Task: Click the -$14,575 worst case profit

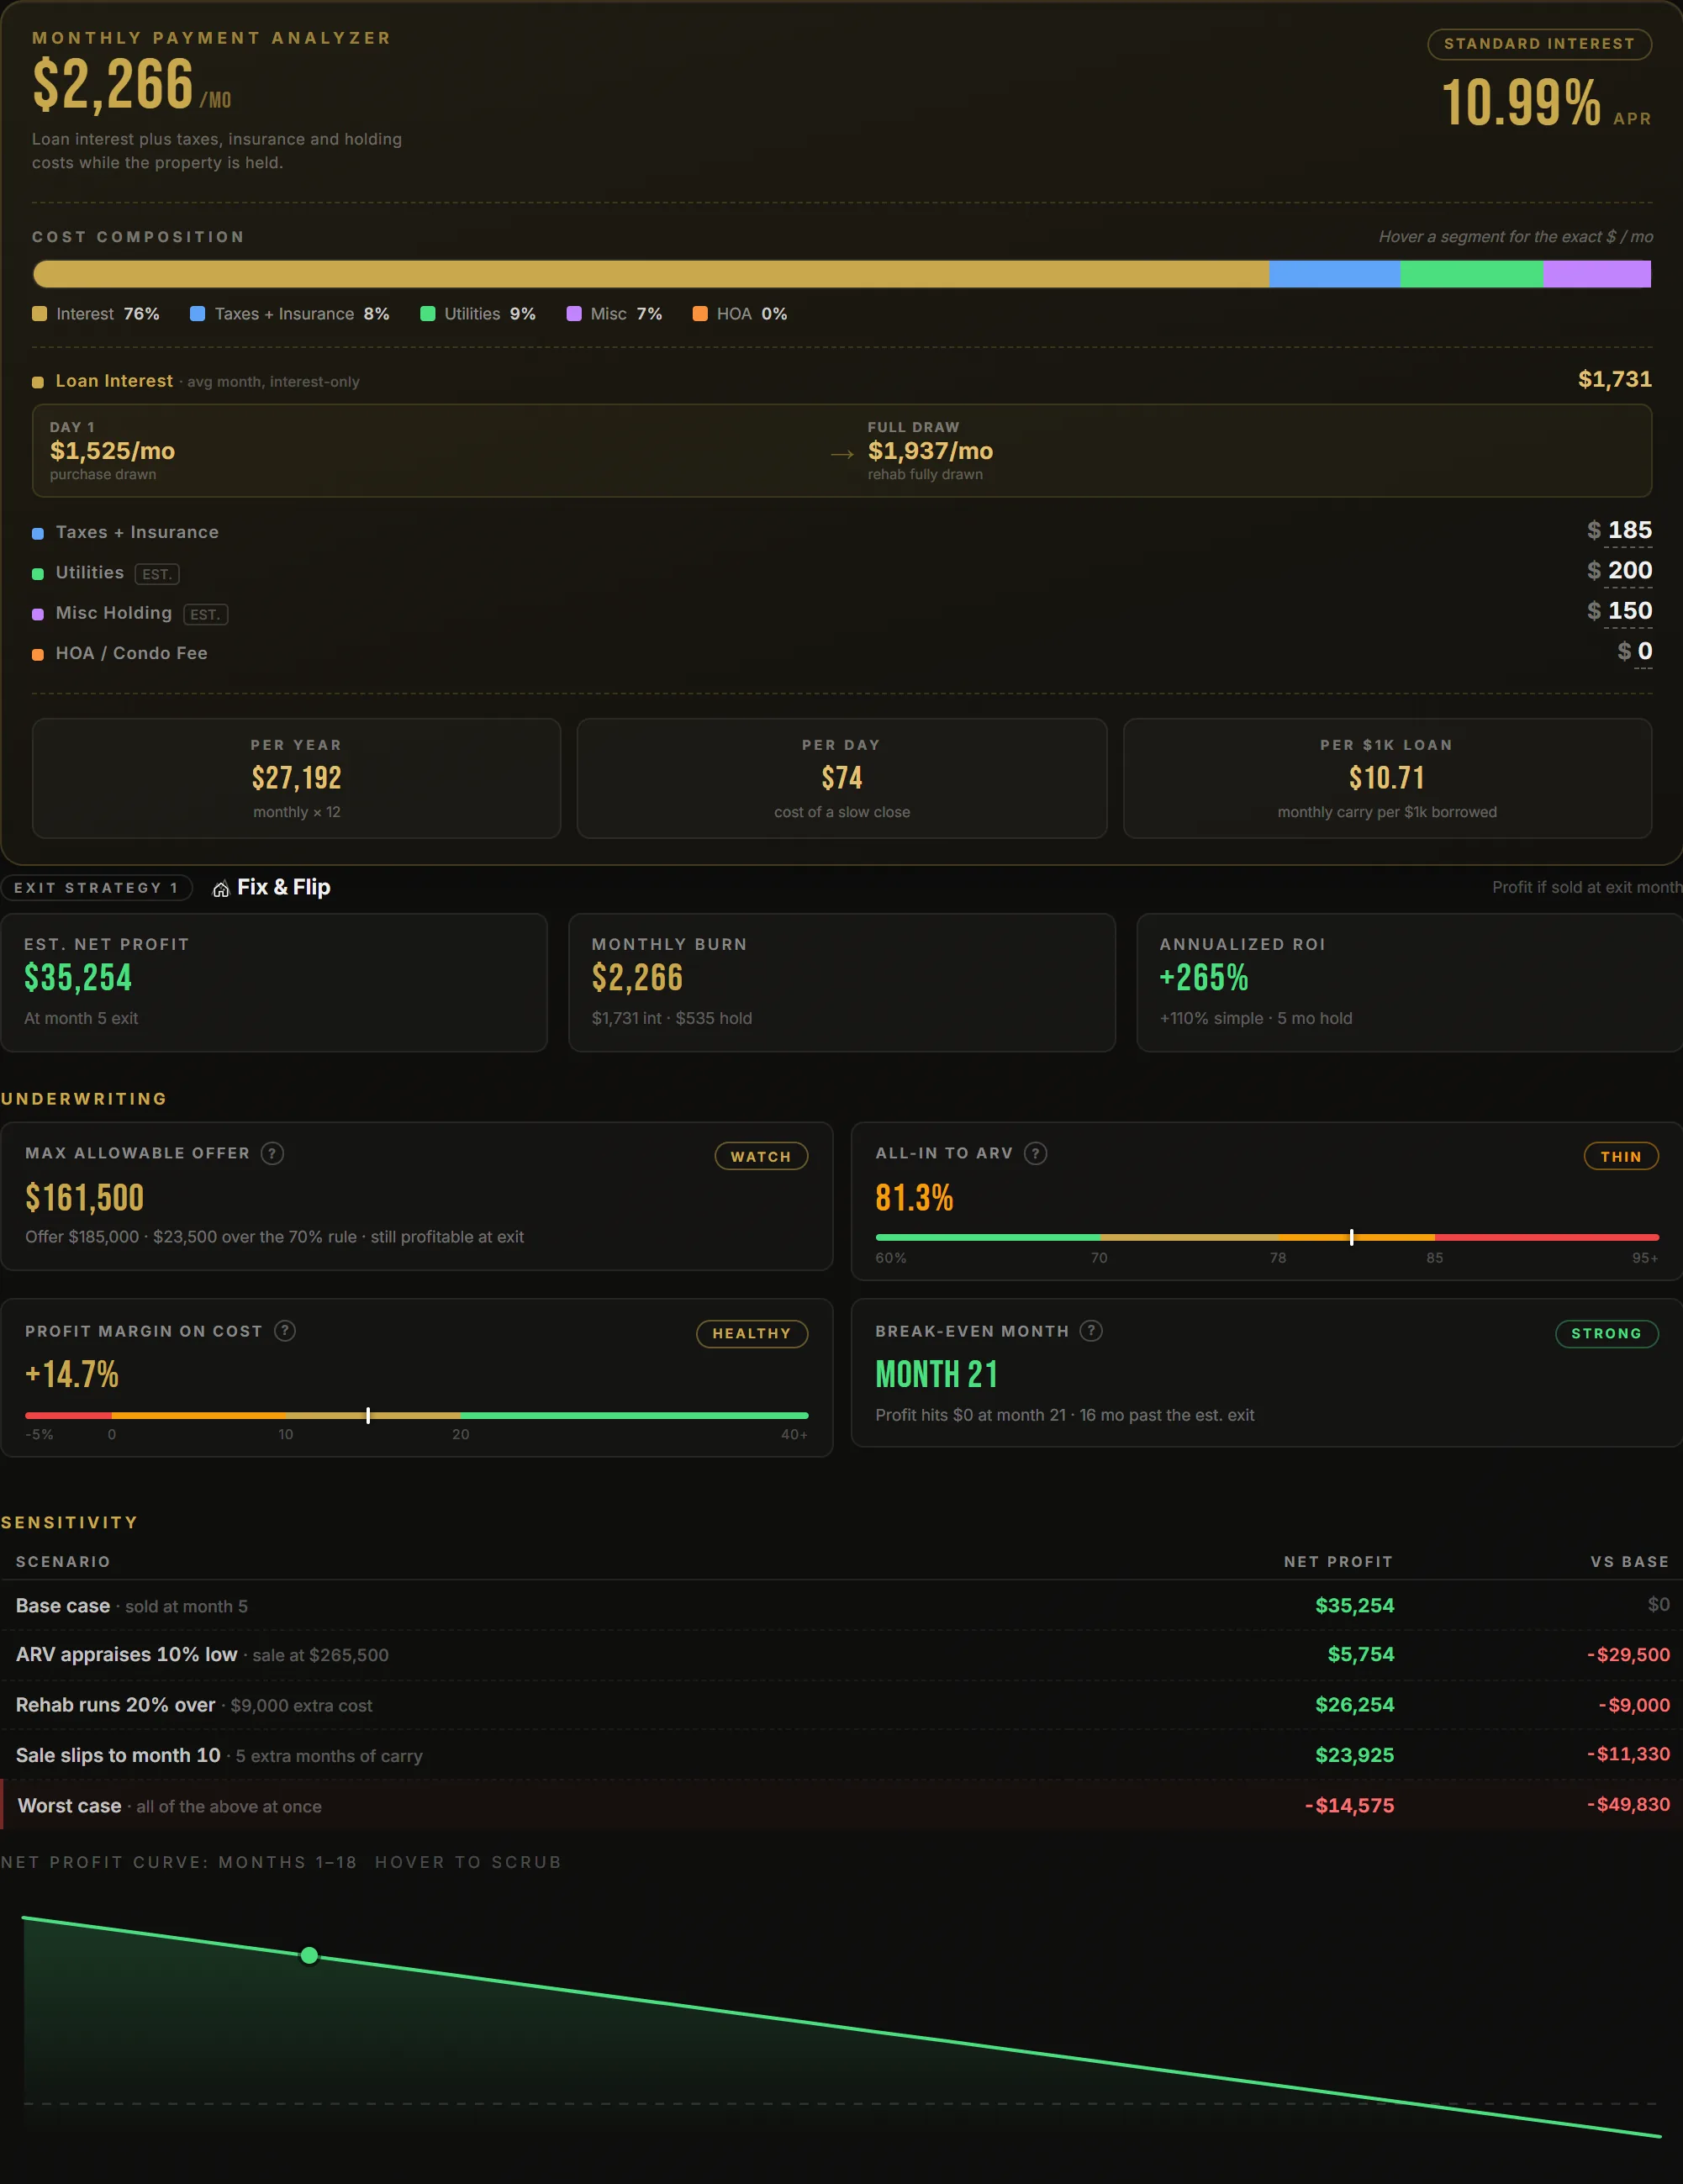Action: 1349,1806
